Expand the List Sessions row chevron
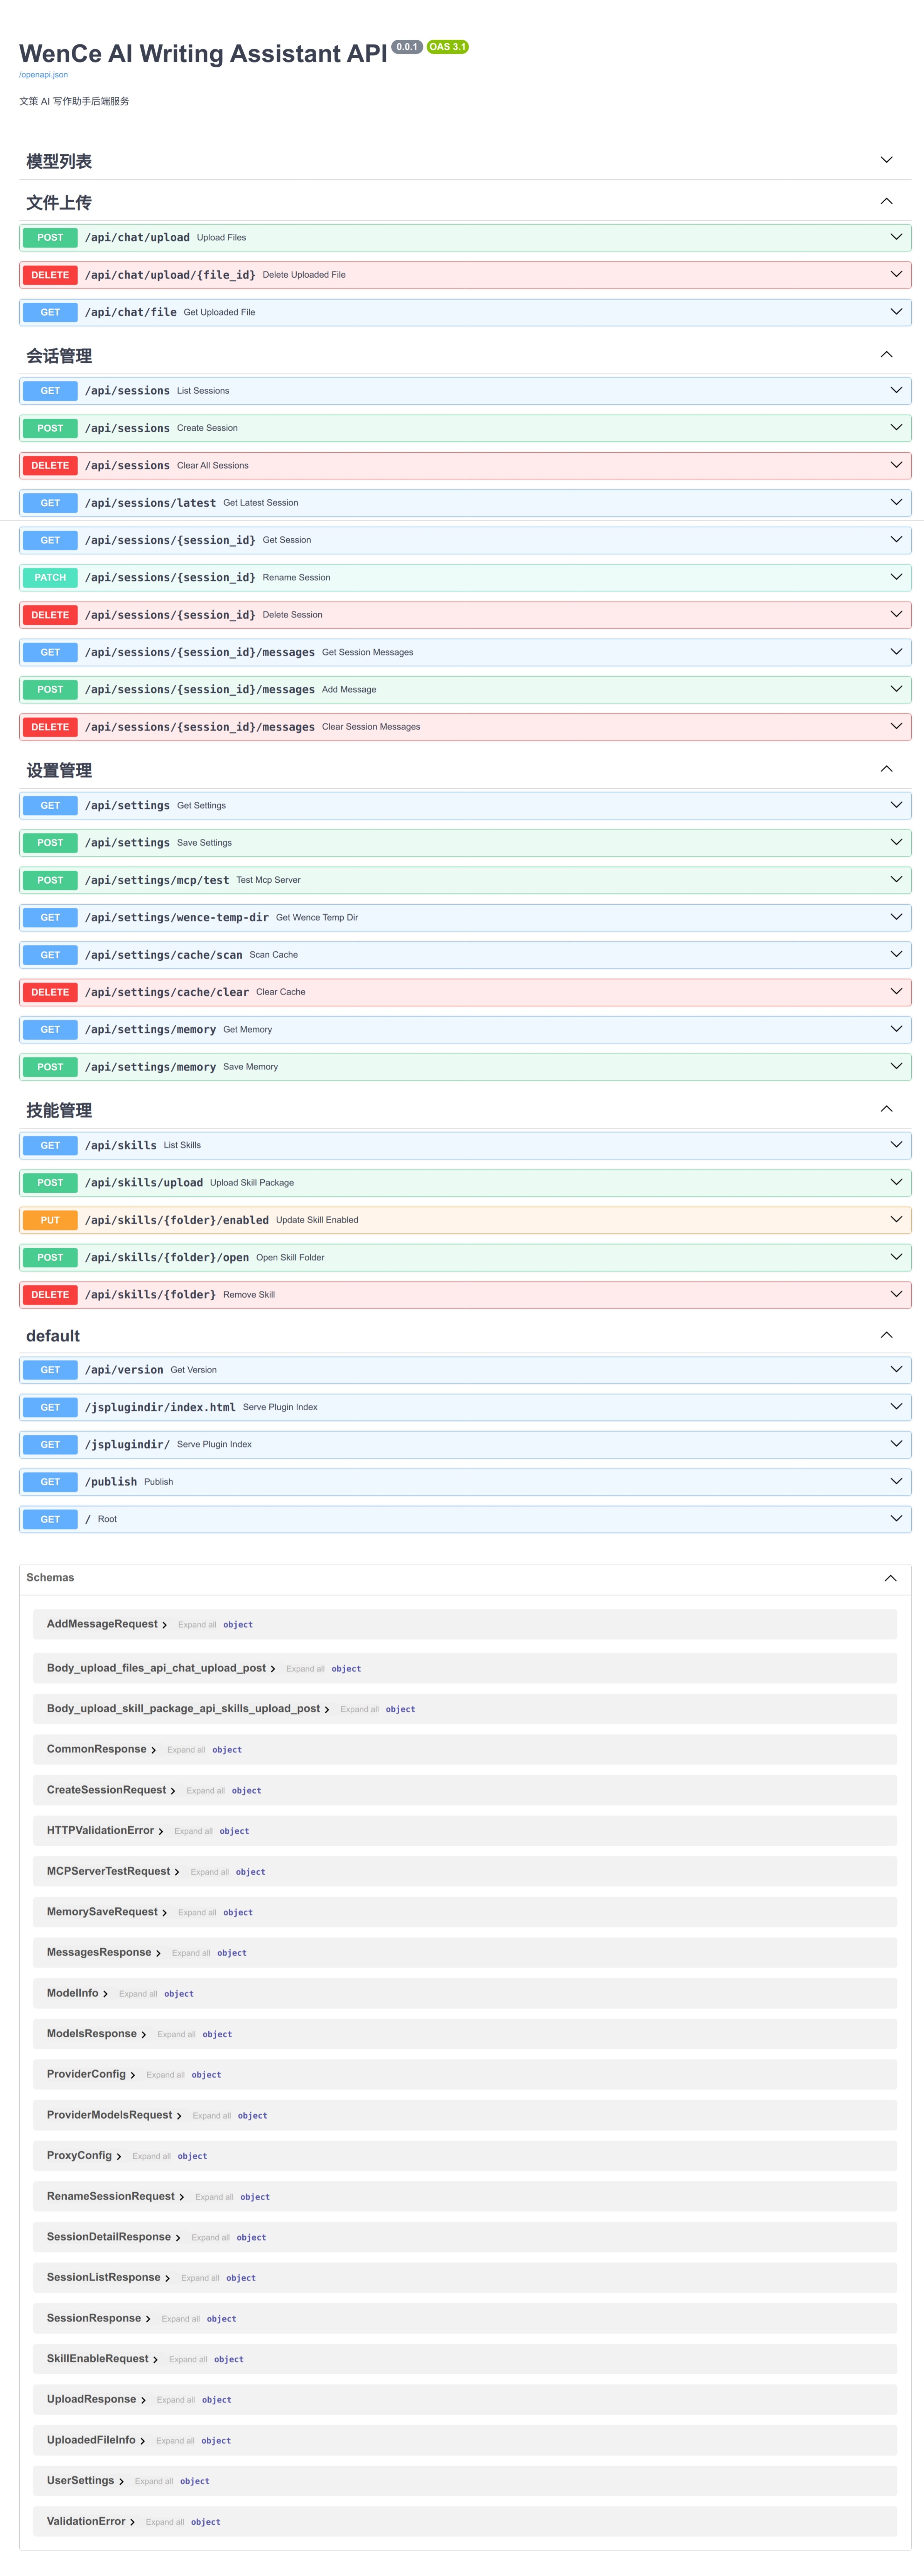Viewport: 924px width, 2576px height. 896,390
